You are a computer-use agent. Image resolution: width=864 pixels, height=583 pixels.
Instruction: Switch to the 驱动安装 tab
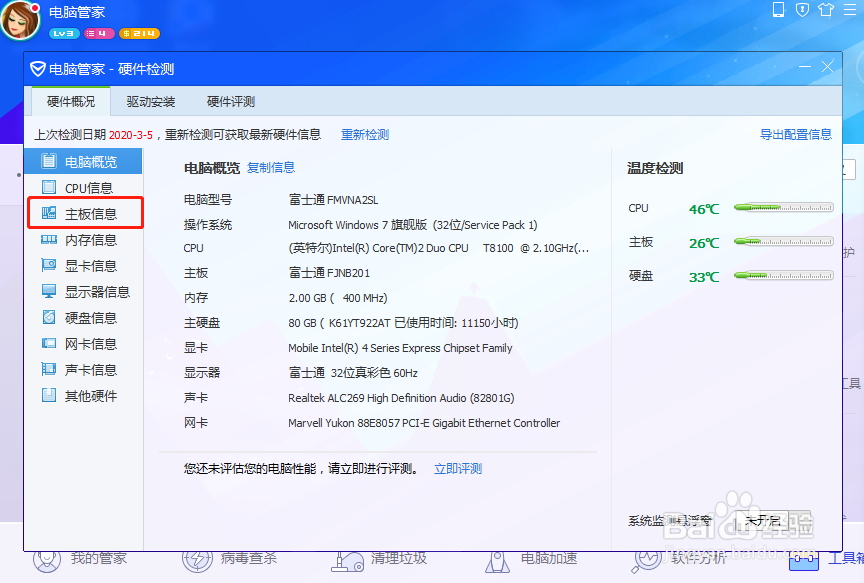[150, 101]
